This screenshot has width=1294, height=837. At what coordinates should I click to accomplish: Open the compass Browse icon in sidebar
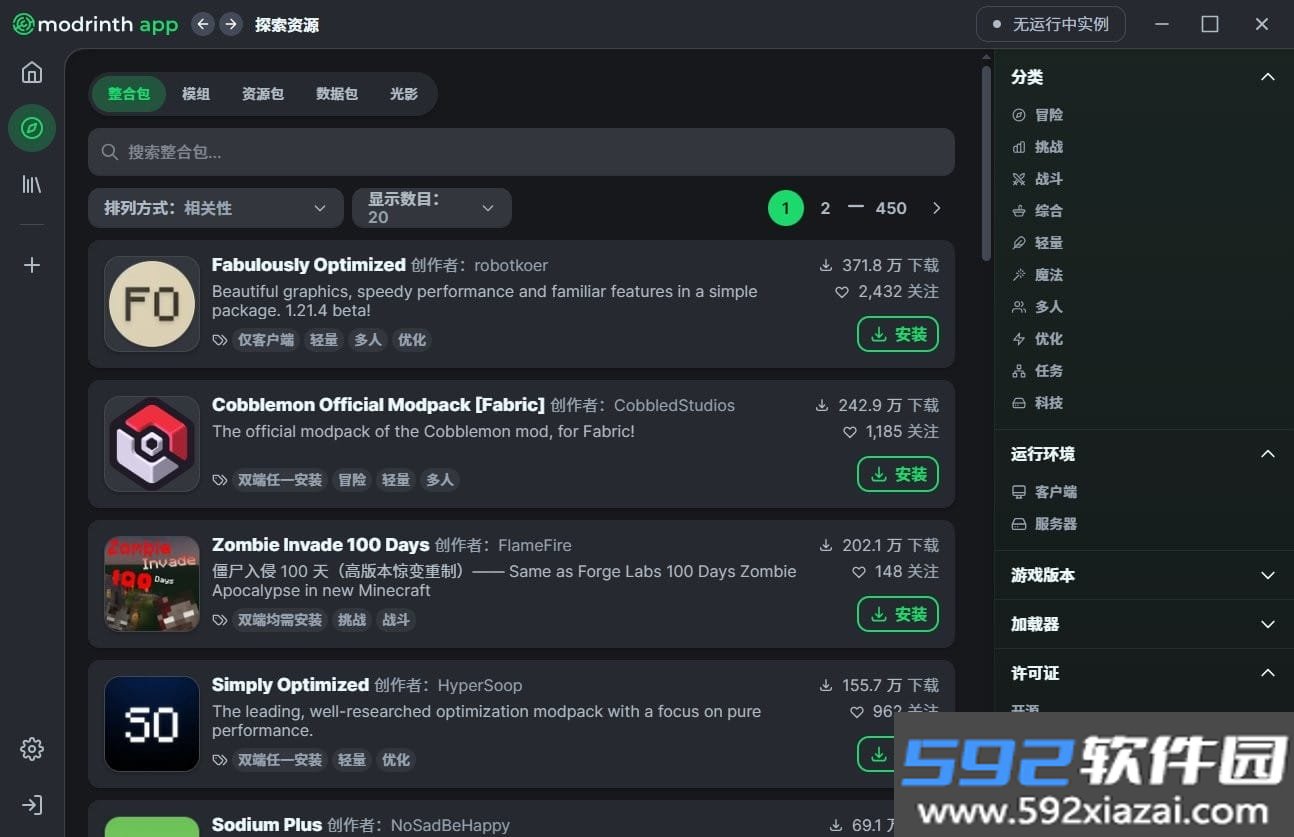coord(32,128)
